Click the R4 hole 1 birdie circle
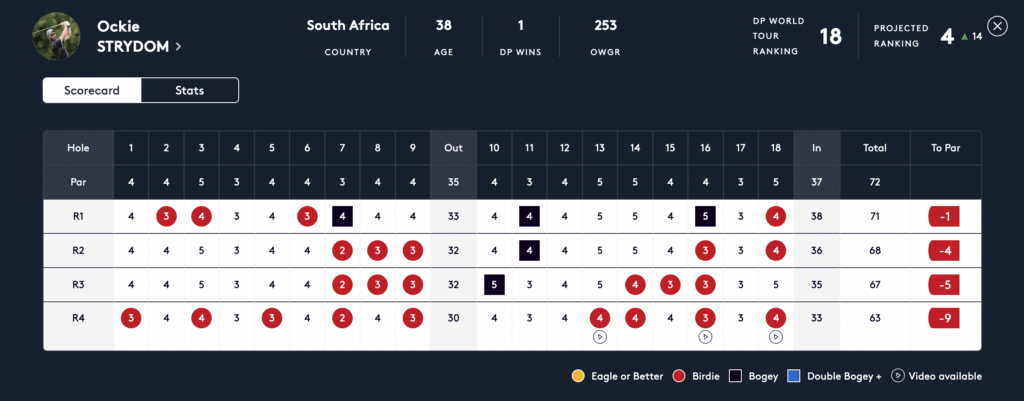1024x401 pixels. [130, 319]
